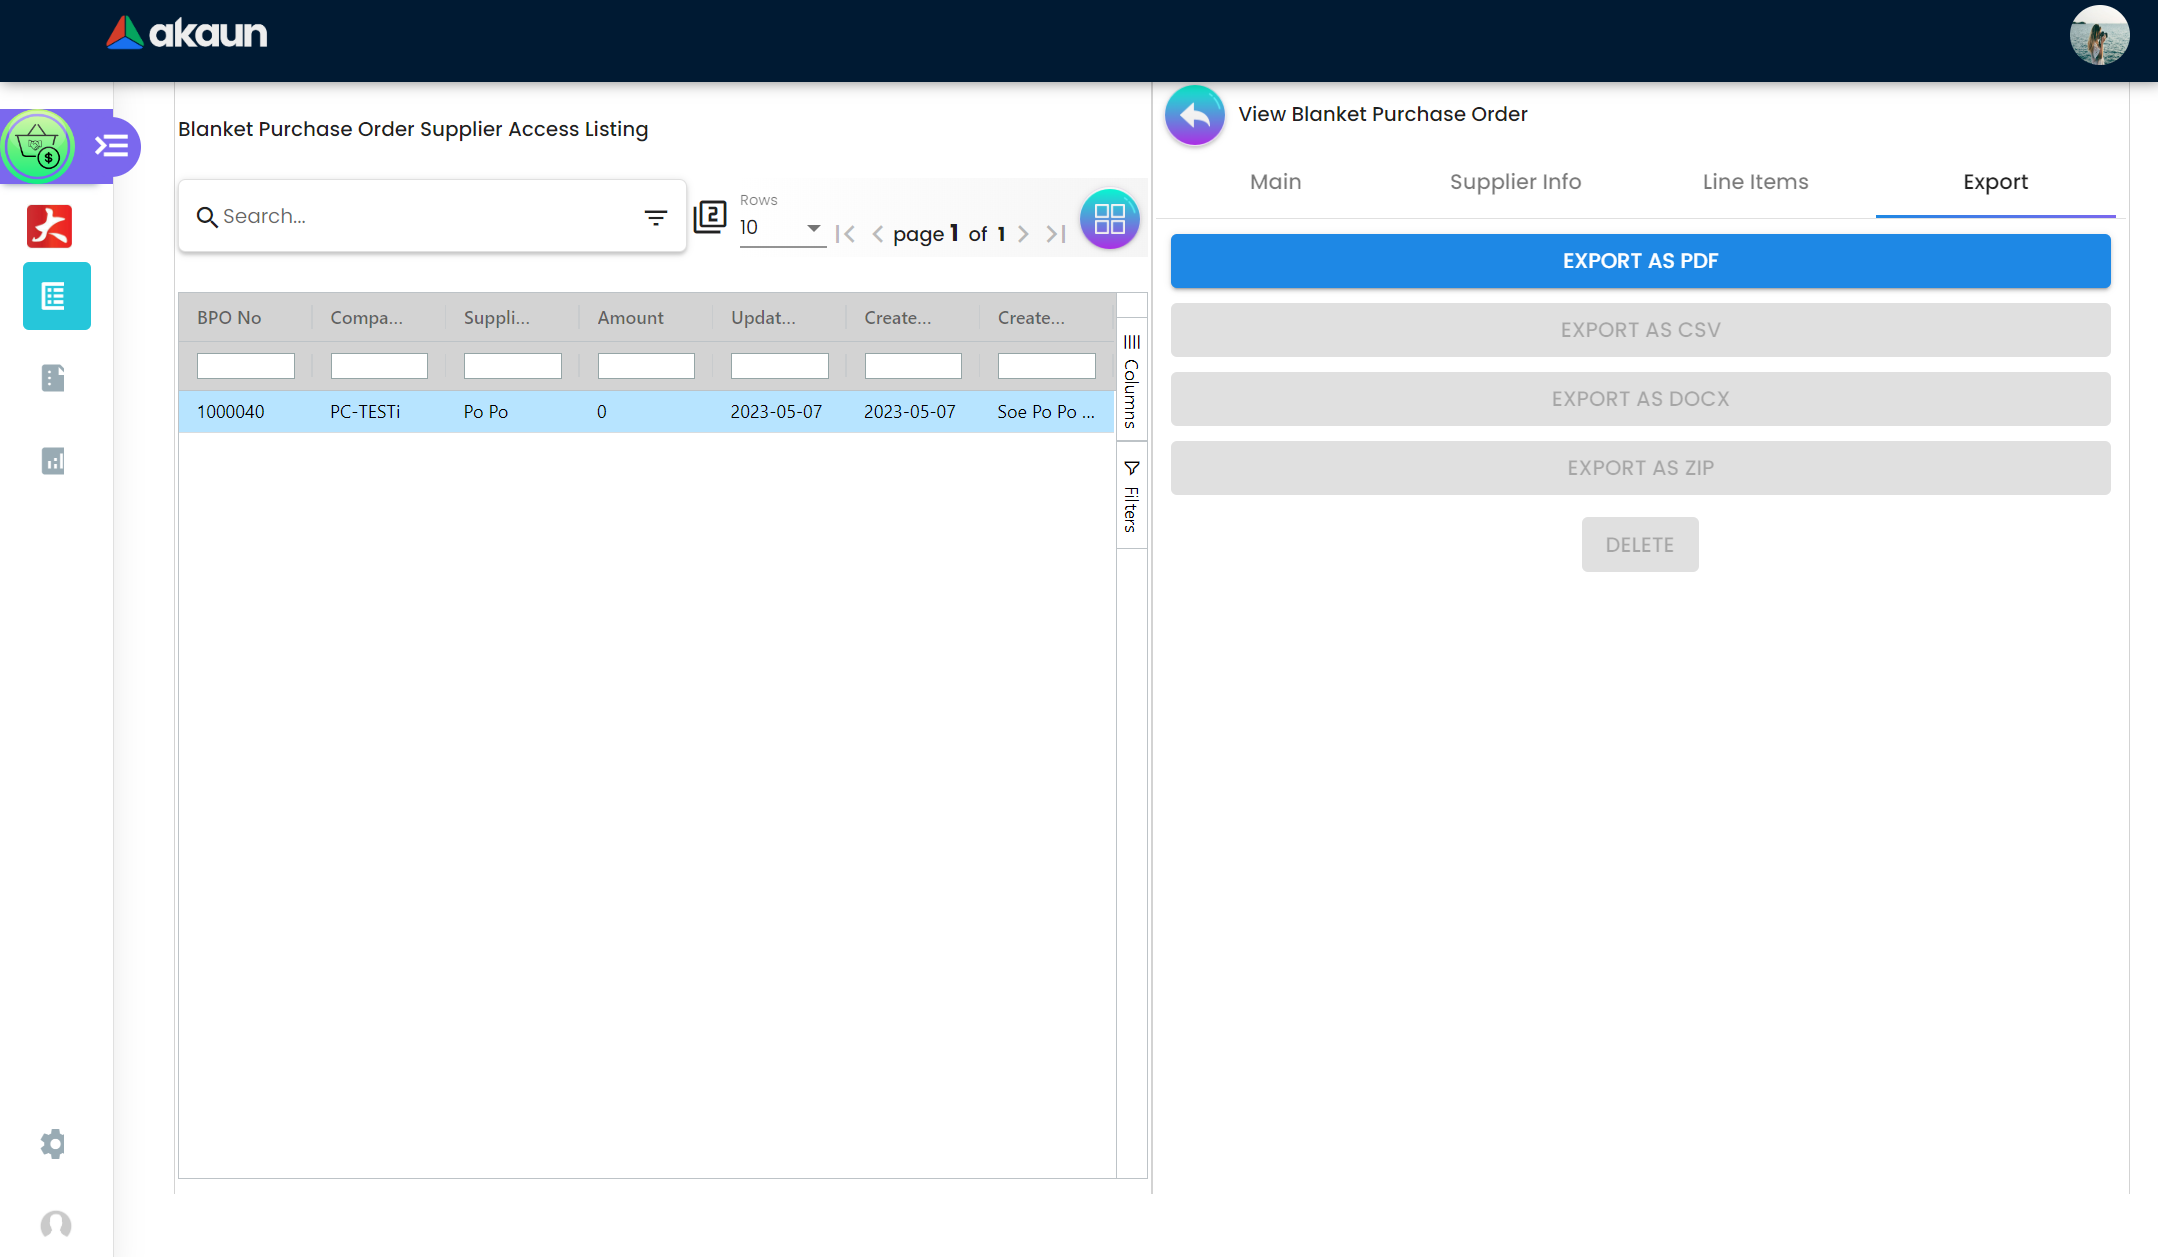The width and height of the screenshot is (2158, 1257).
Task: Open the red PDF app sidebar icon
Action: coord(50,226)
